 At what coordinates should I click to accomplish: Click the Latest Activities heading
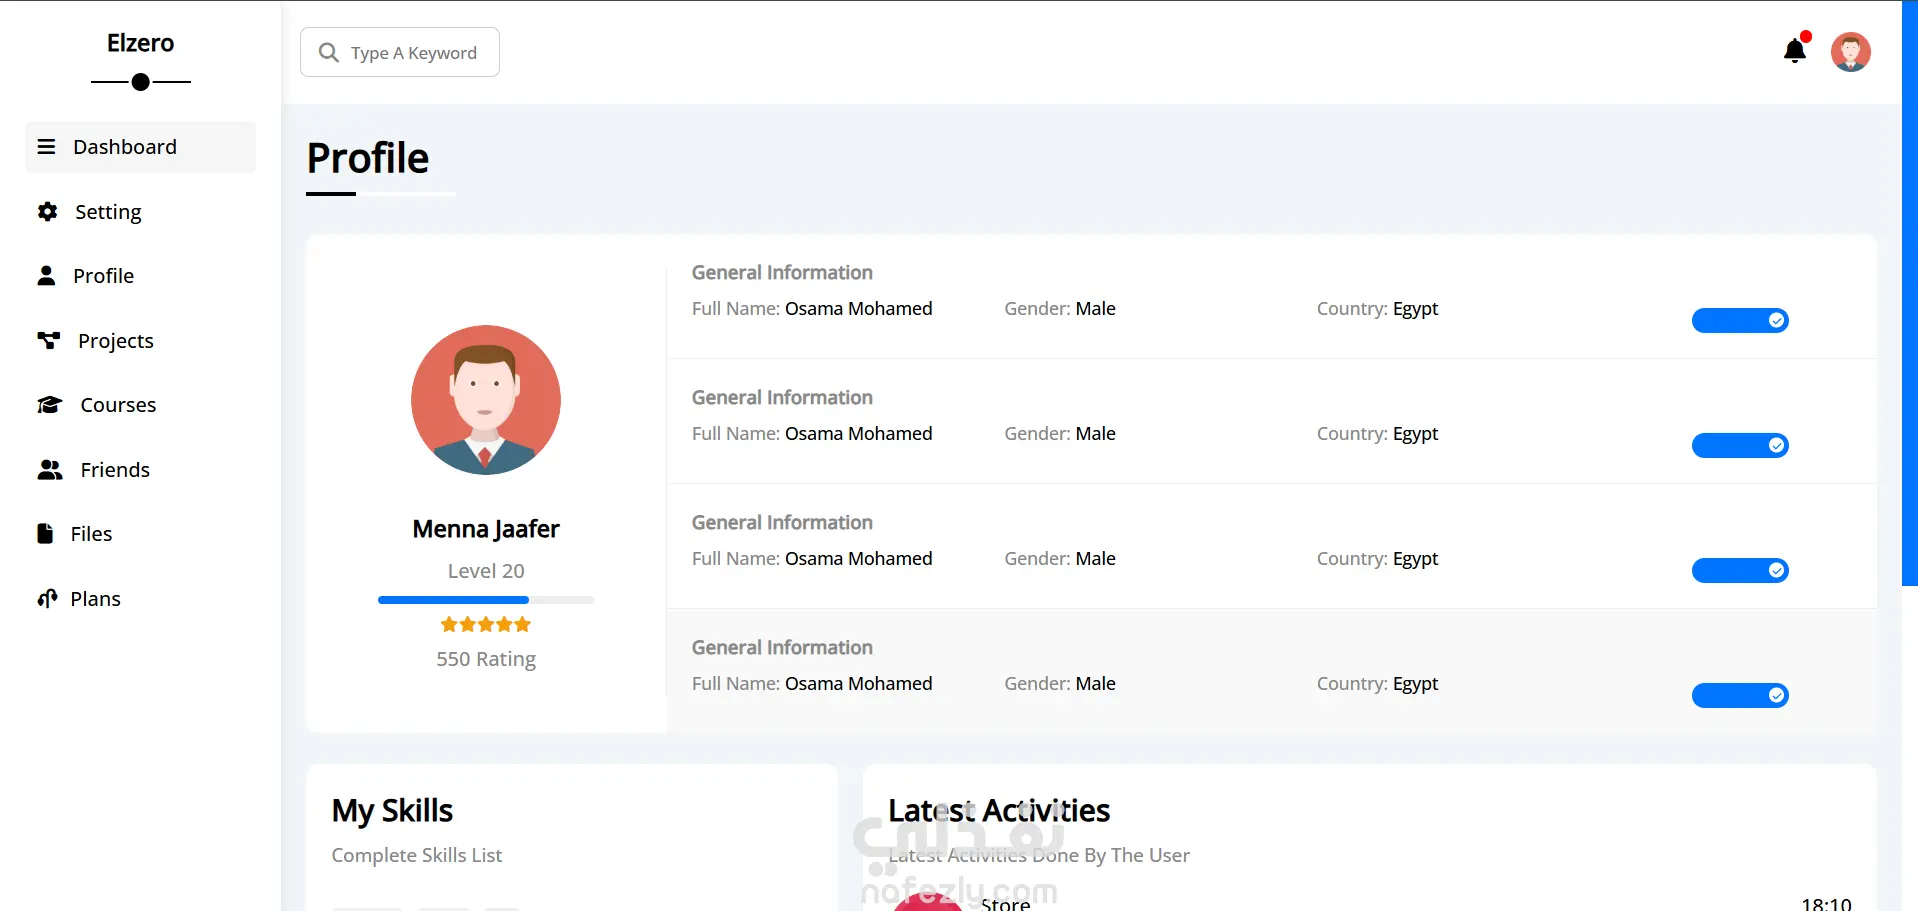tap(999, 810)
